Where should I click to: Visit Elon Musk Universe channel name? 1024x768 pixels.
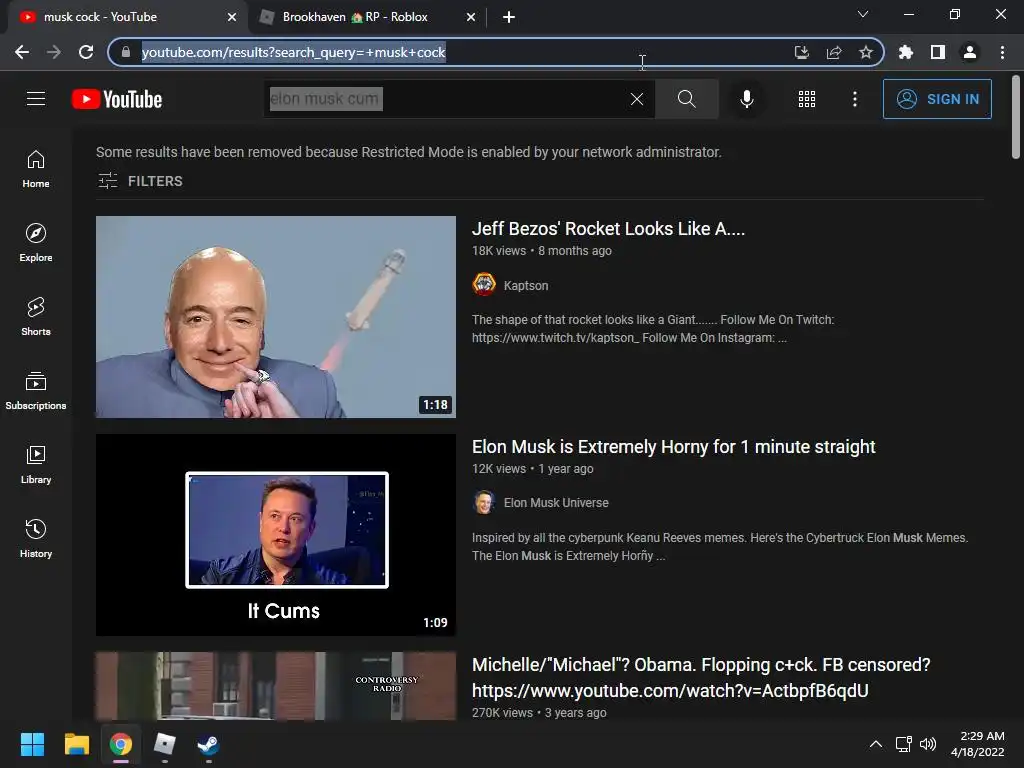click(556, 503)
